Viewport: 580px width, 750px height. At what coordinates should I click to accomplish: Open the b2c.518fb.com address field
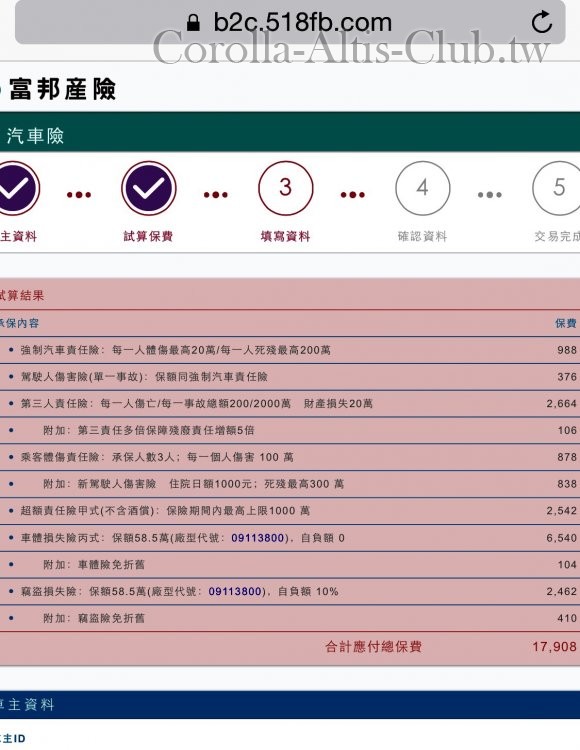pyautogui.click(x=290, y=22)
